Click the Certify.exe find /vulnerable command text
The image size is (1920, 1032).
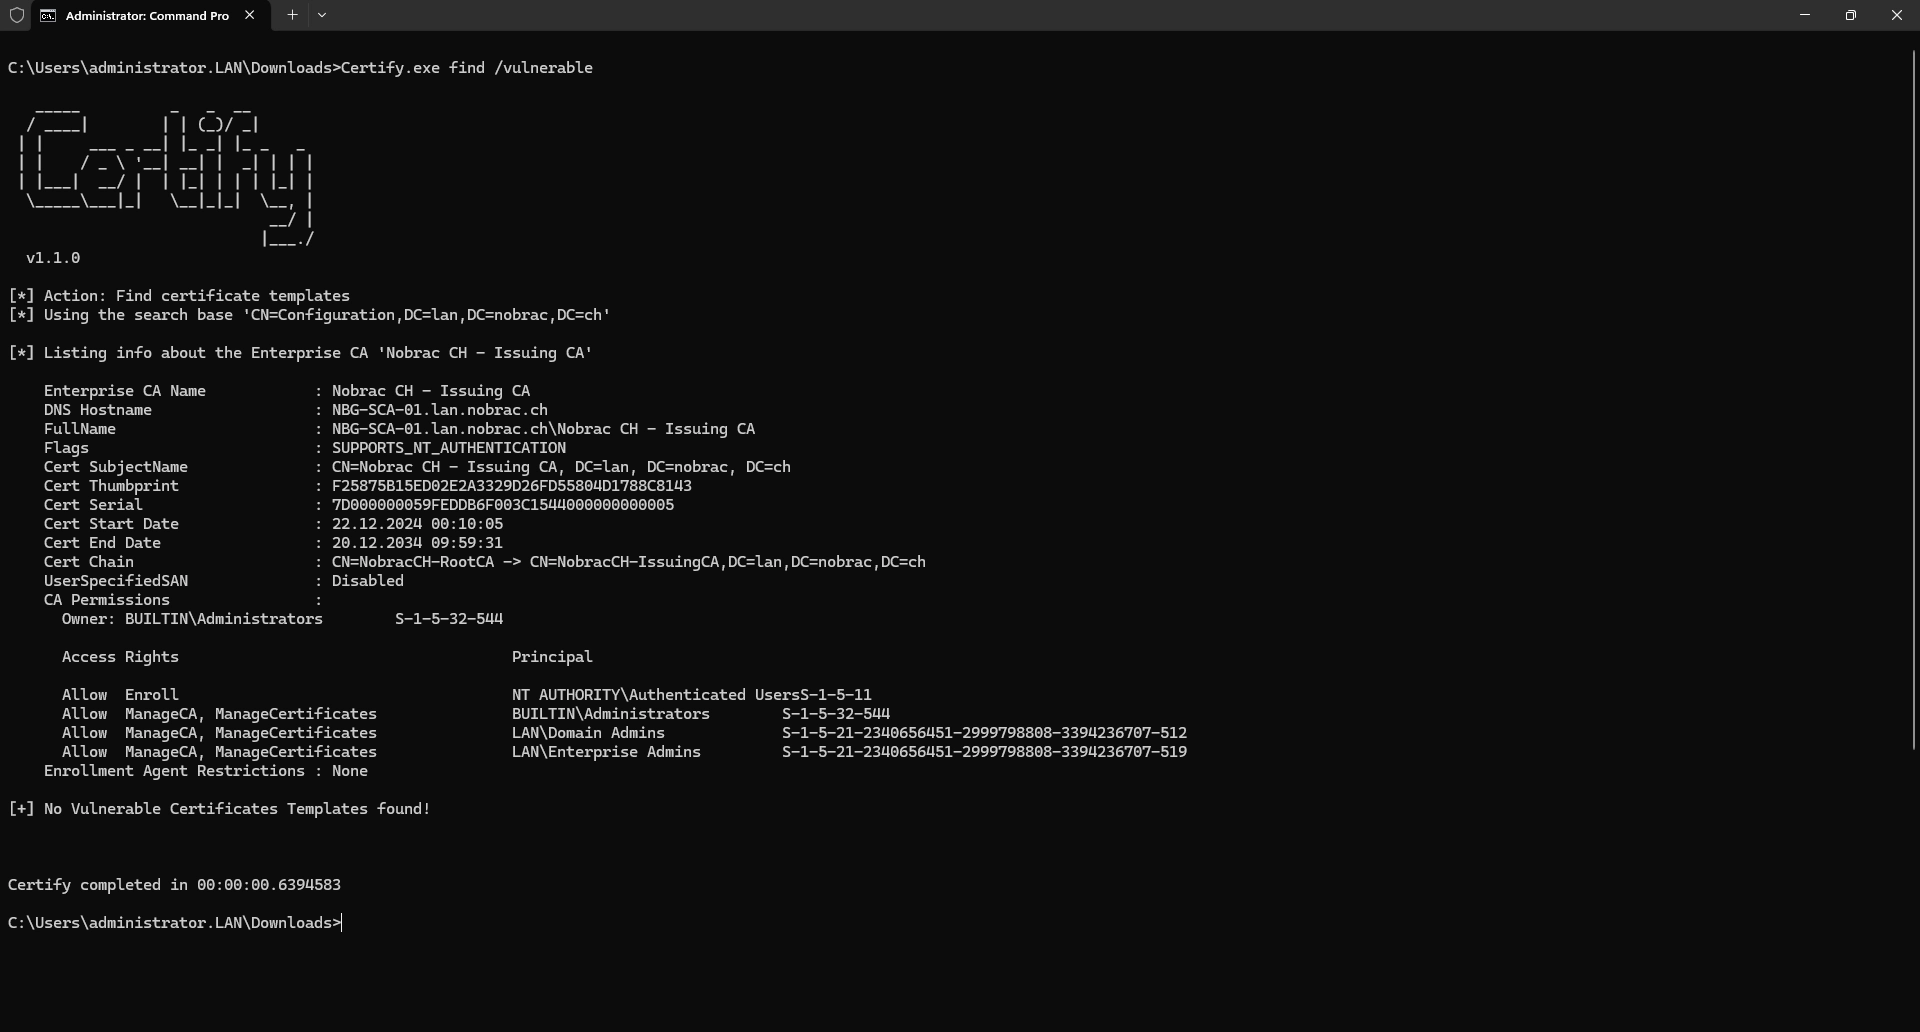[x=467, y=68]
